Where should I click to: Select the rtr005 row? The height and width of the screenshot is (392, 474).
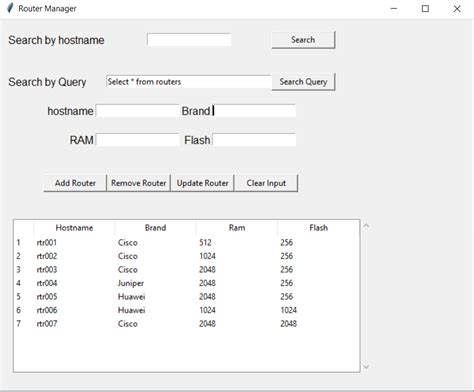pos(187,296)
